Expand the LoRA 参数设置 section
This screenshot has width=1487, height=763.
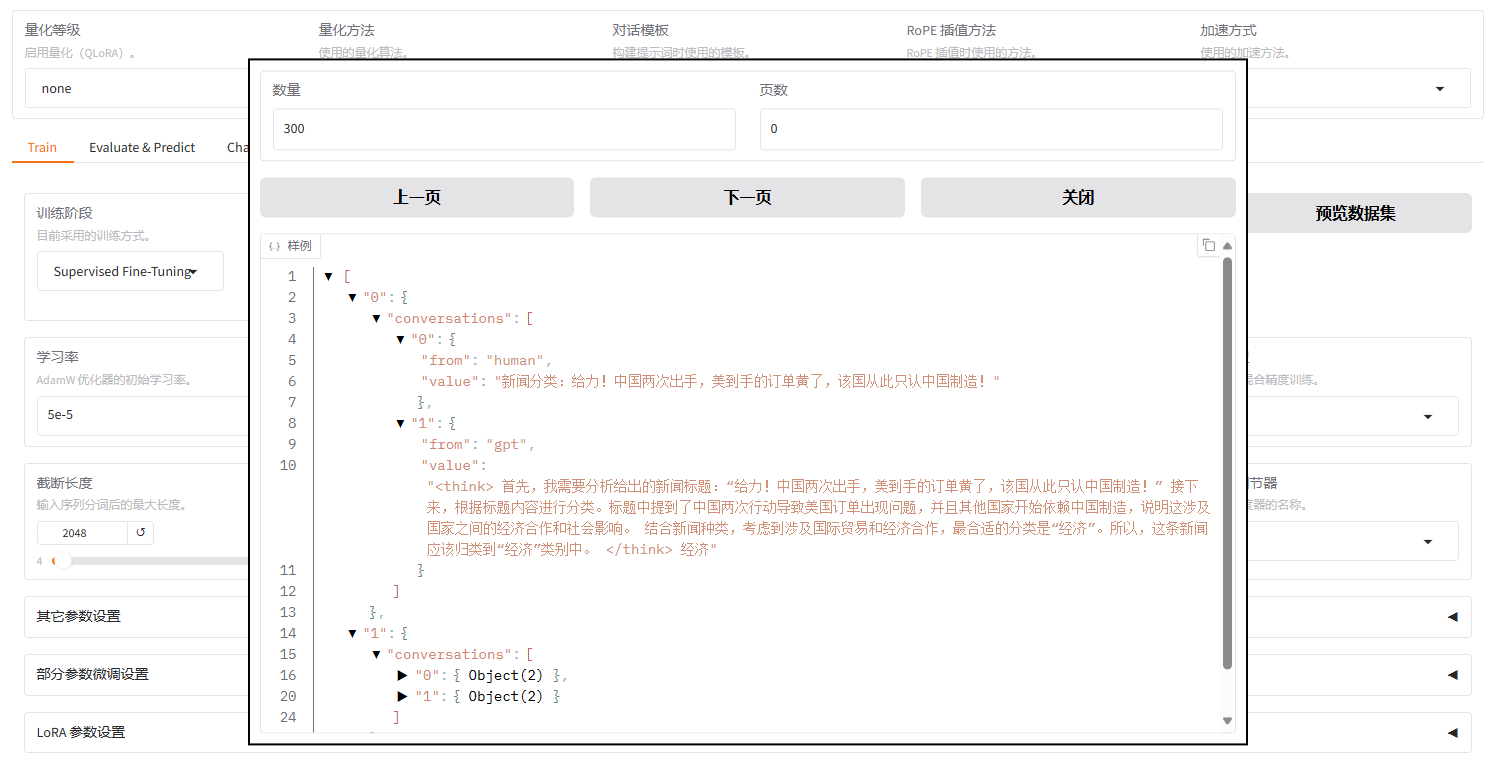coord(1451,733)
